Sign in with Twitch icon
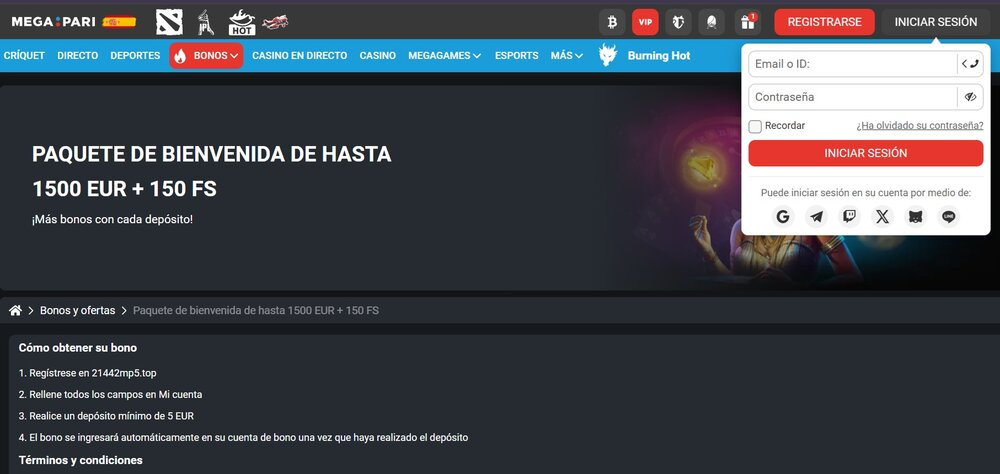Screen dimensions: 1000x474 click(x=849, y=217)
